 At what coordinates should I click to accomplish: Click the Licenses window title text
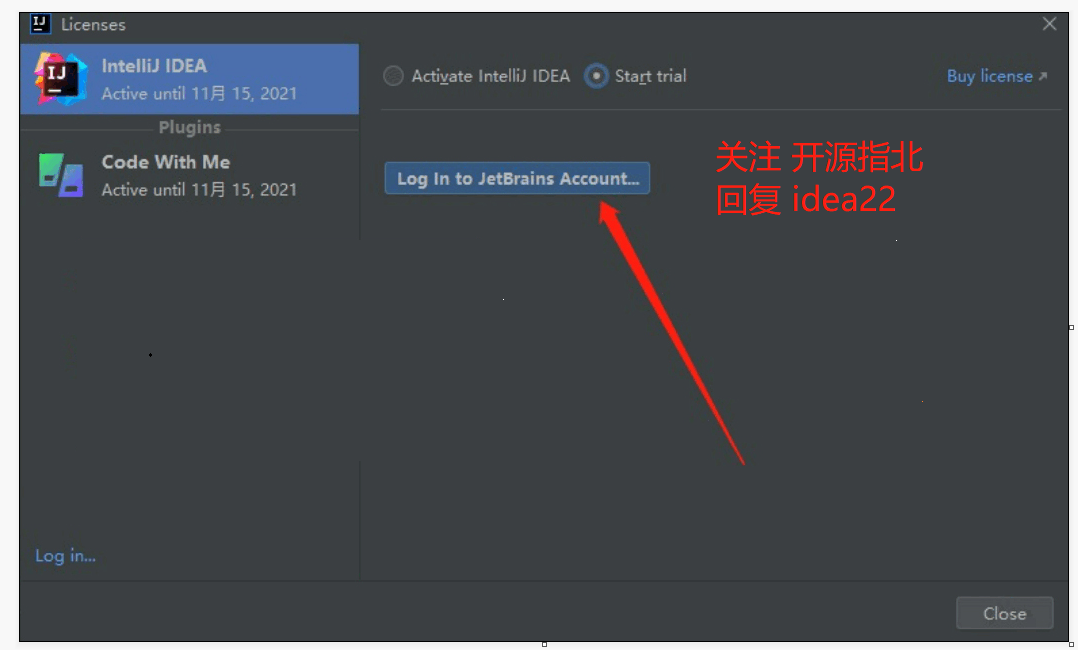(x=94, y=25)
